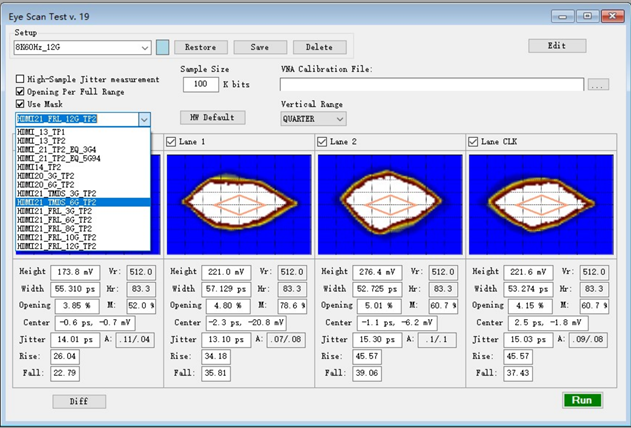
Task: Click first lane Rise value 26.04
Action: (x=65, y=357)
